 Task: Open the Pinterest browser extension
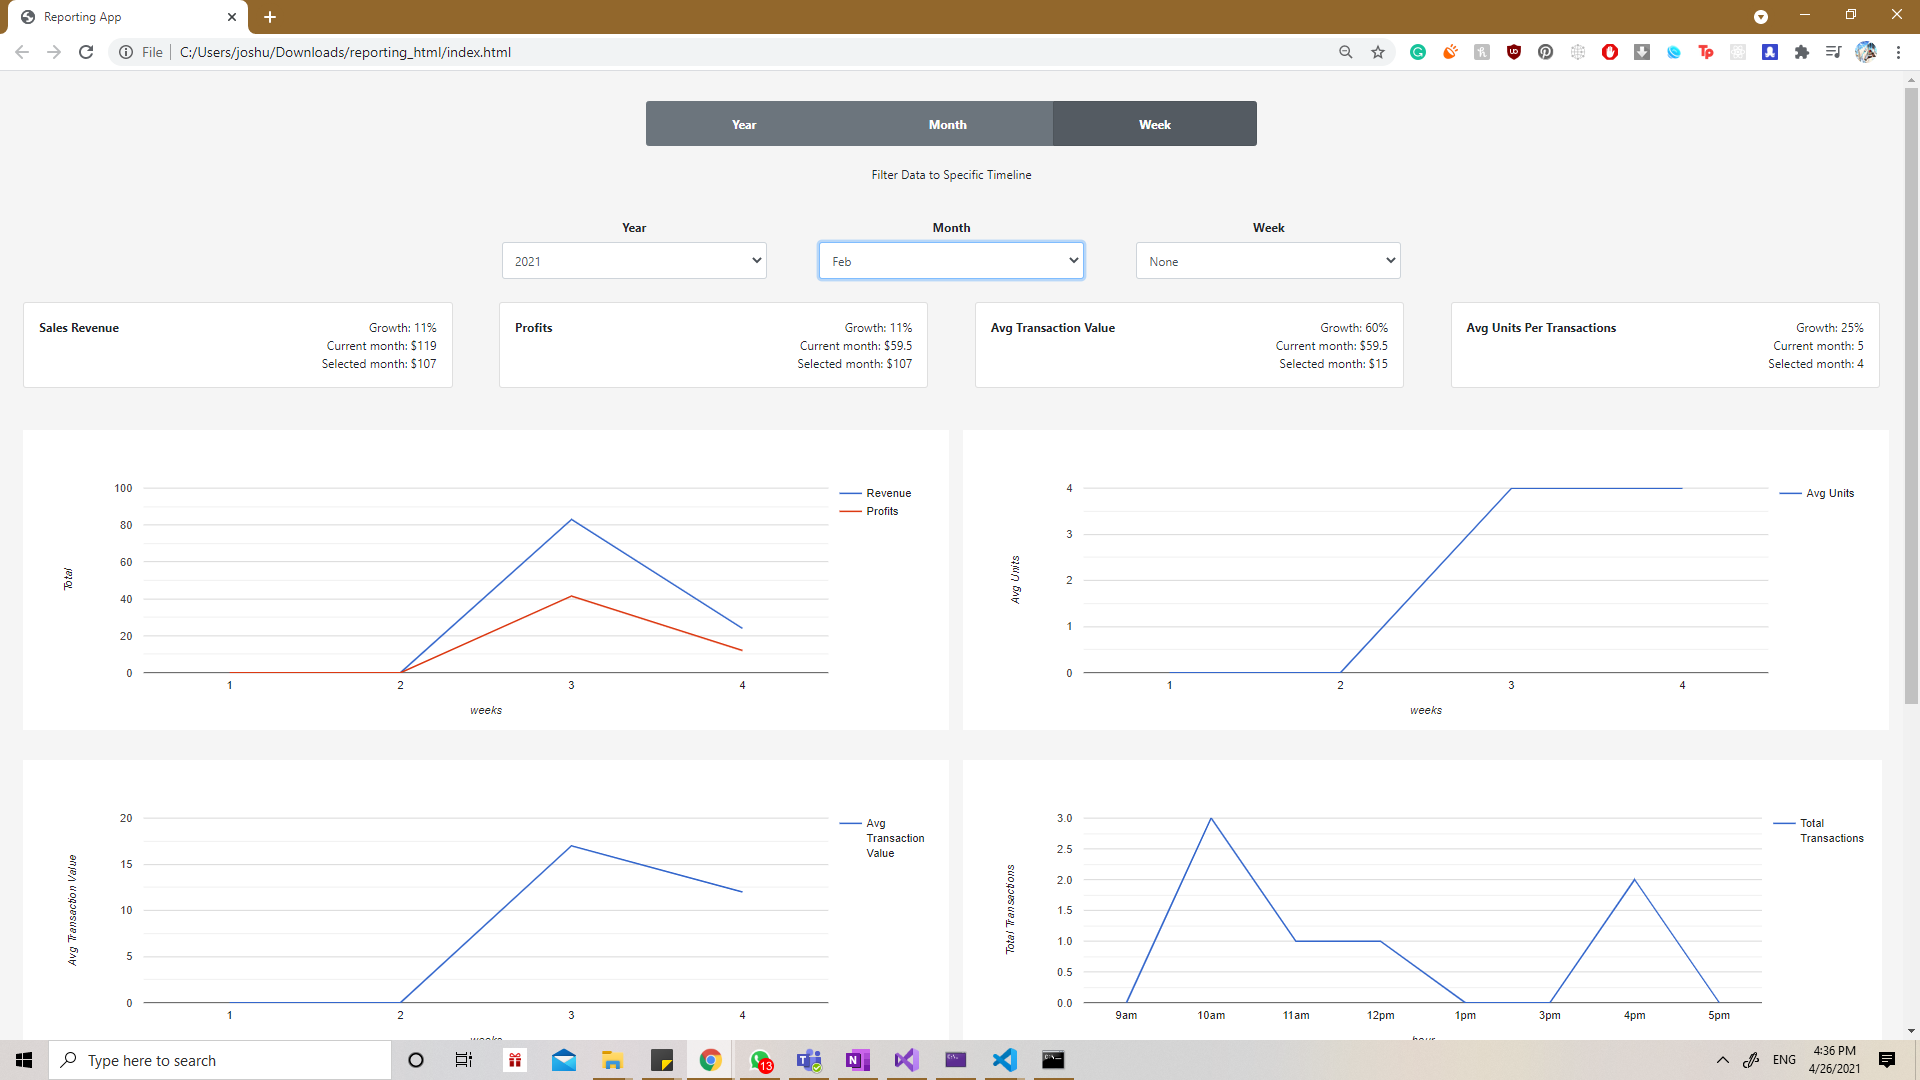point(1546,52)
